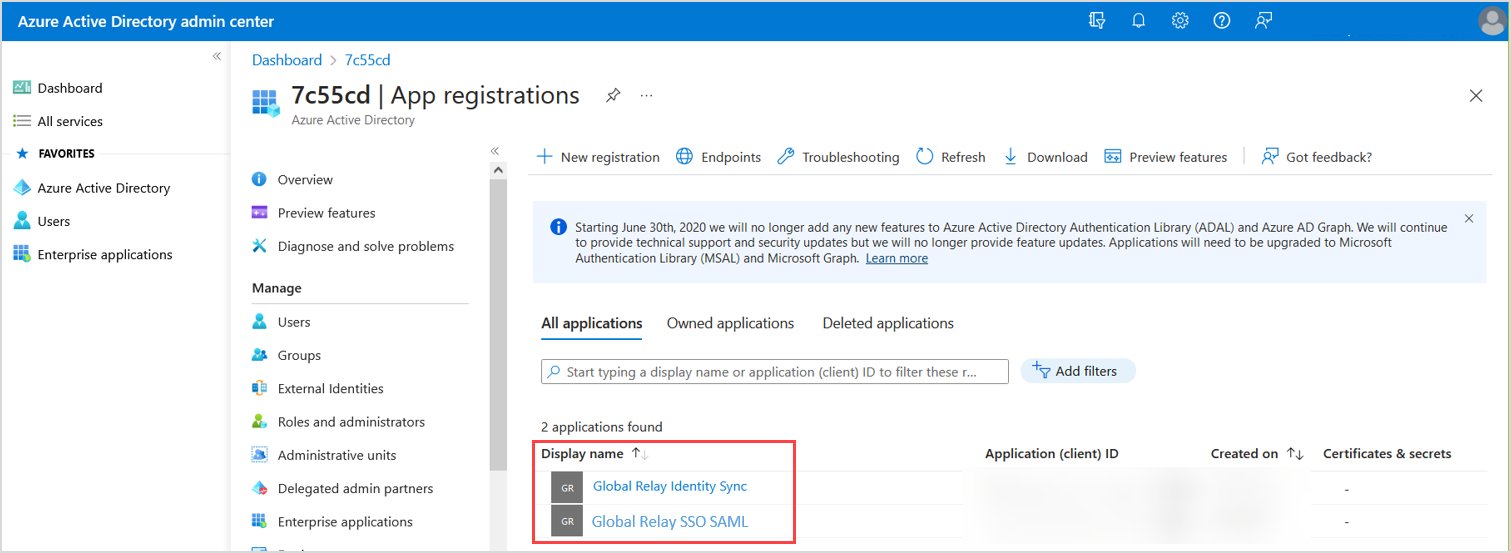Click the 2 applications found text
Screen dimensions: 1511x553
click(602, 427)
